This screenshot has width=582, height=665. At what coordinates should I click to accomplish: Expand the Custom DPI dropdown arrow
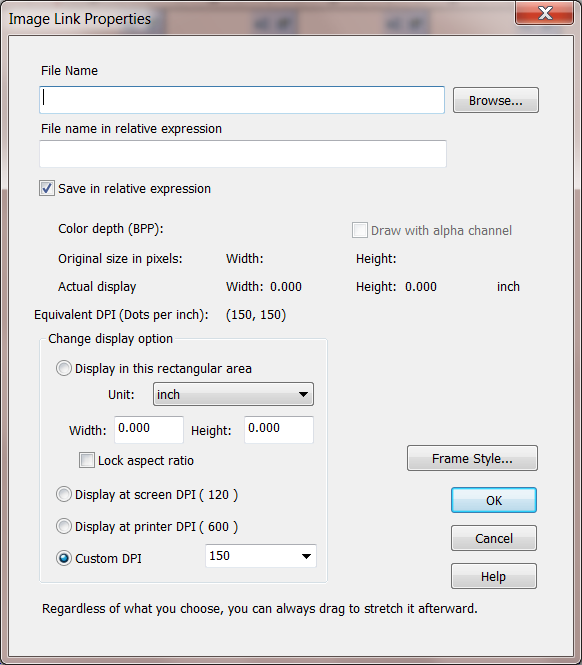coord(306,556)
